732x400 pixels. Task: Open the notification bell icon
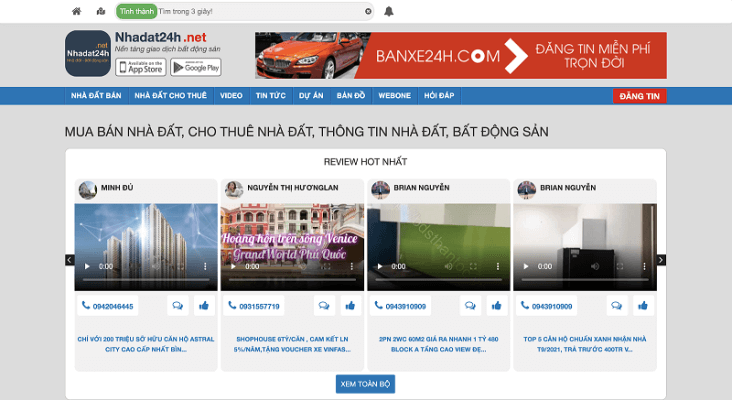(388, 11)
